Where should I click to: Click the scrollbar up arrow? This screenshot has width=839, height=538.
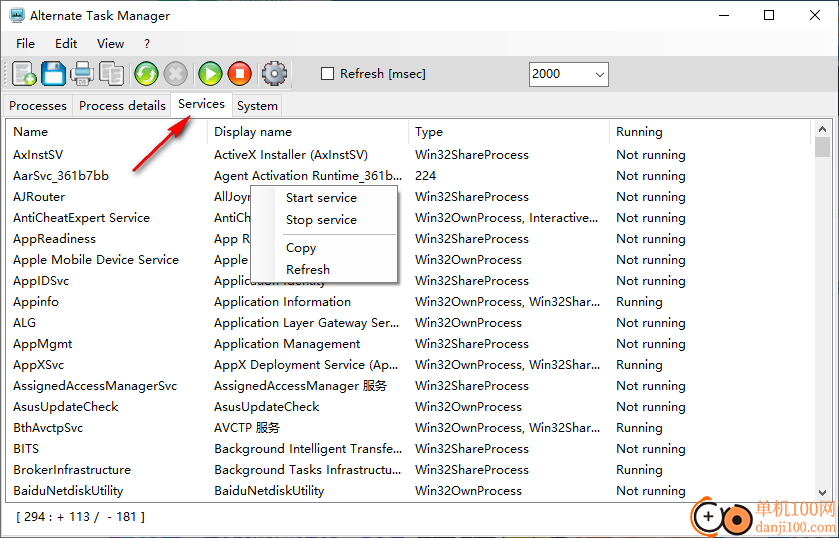click(x=822, y=129)
